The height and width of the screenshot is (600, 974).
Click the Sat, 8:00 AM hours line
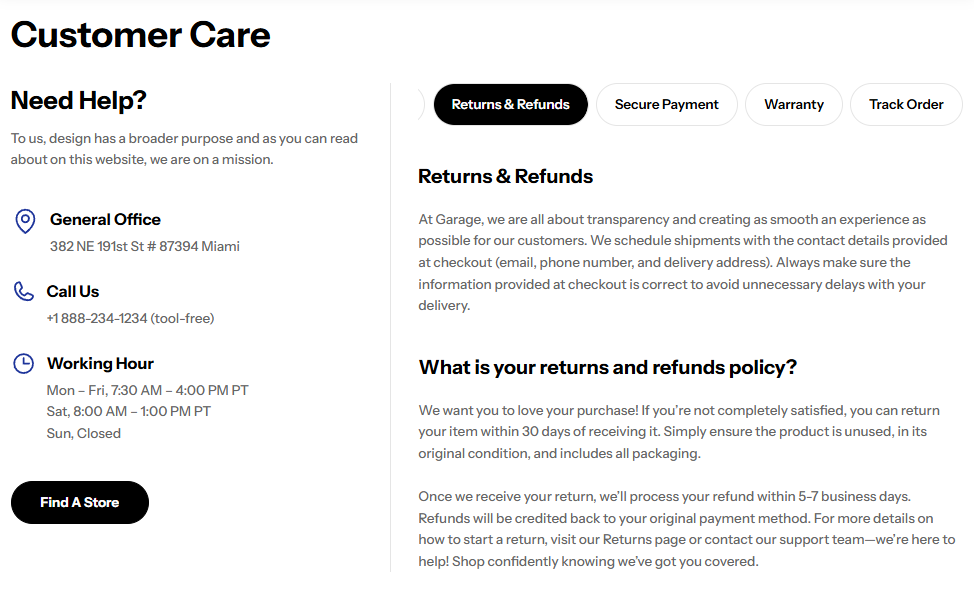pyautogui.click(x=129, y=412)
